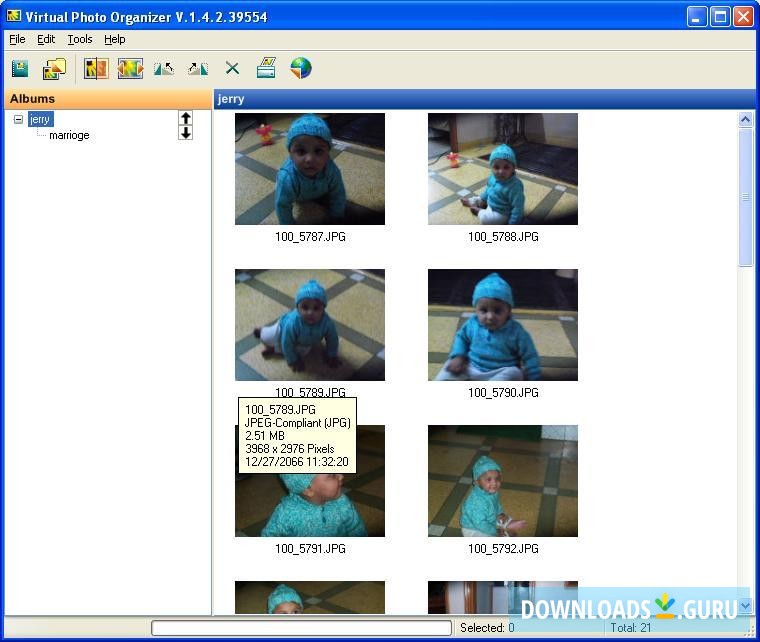Image resolution: width=760 pixels, height=642 pixels.
Task: Click the file name label 100_5787.JPG
Action: coord(310,237)
